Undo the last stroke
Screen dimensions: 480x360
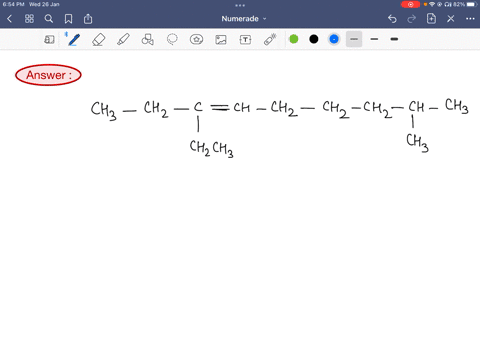pos(392,19)
